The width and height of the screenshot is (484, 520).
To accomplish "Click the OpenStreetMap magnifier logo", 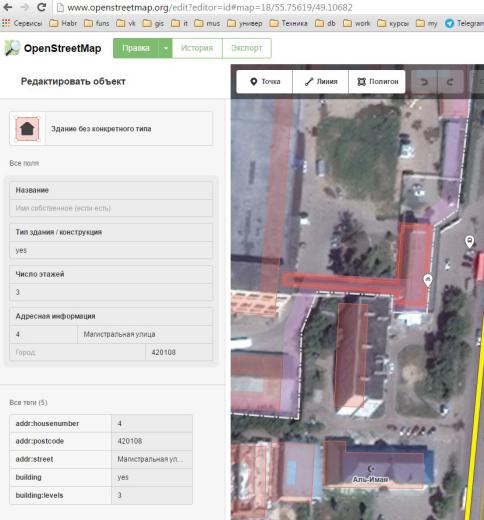I will 12,48.
